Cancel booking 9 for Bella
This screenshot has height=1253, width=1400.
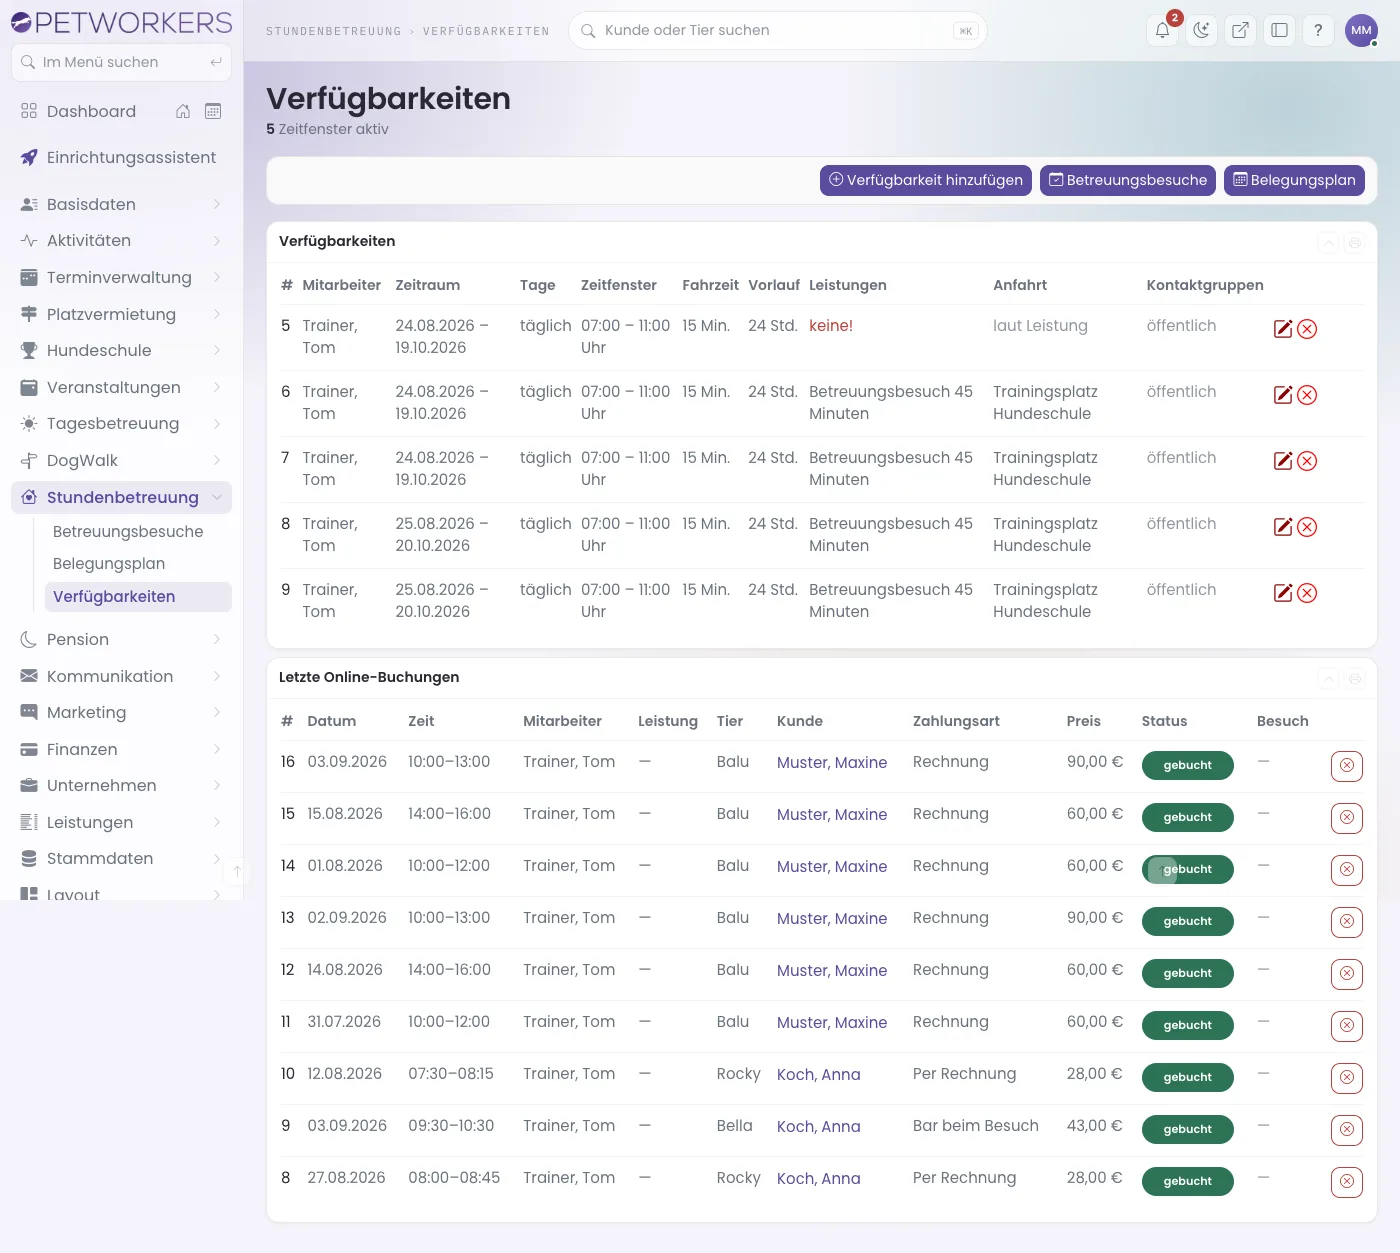tap(1347, 1130)
